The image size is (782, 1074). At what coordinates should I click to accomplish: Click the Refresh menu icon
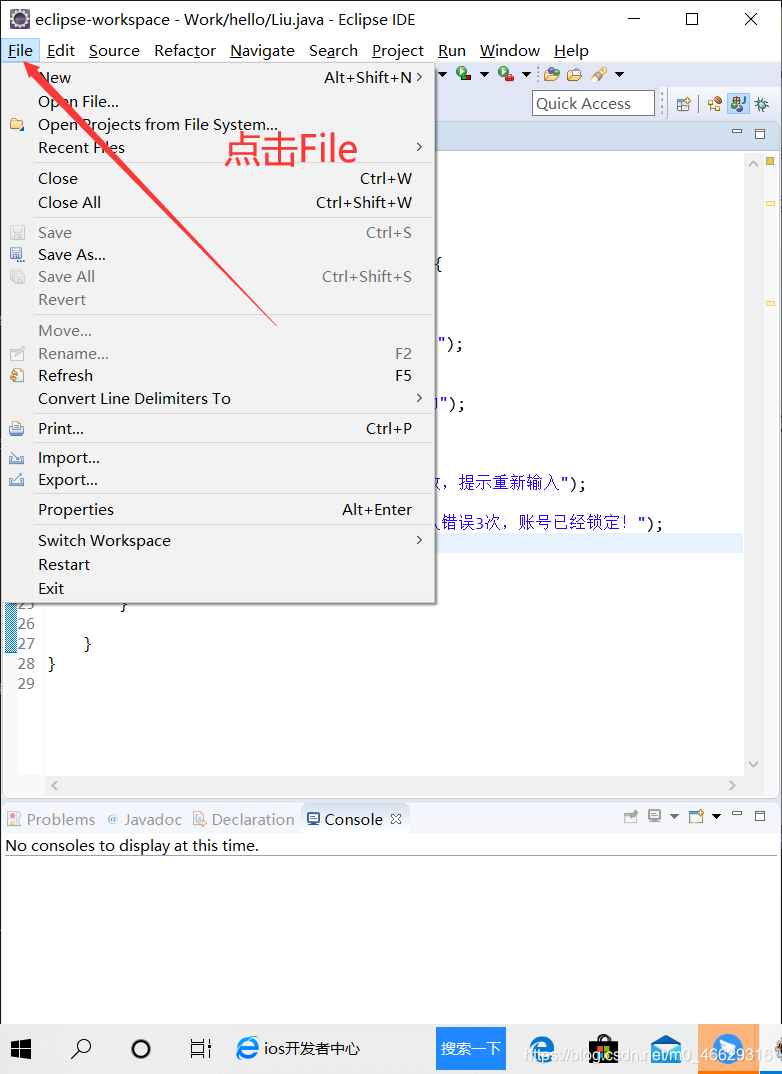(x=16, y=375)
